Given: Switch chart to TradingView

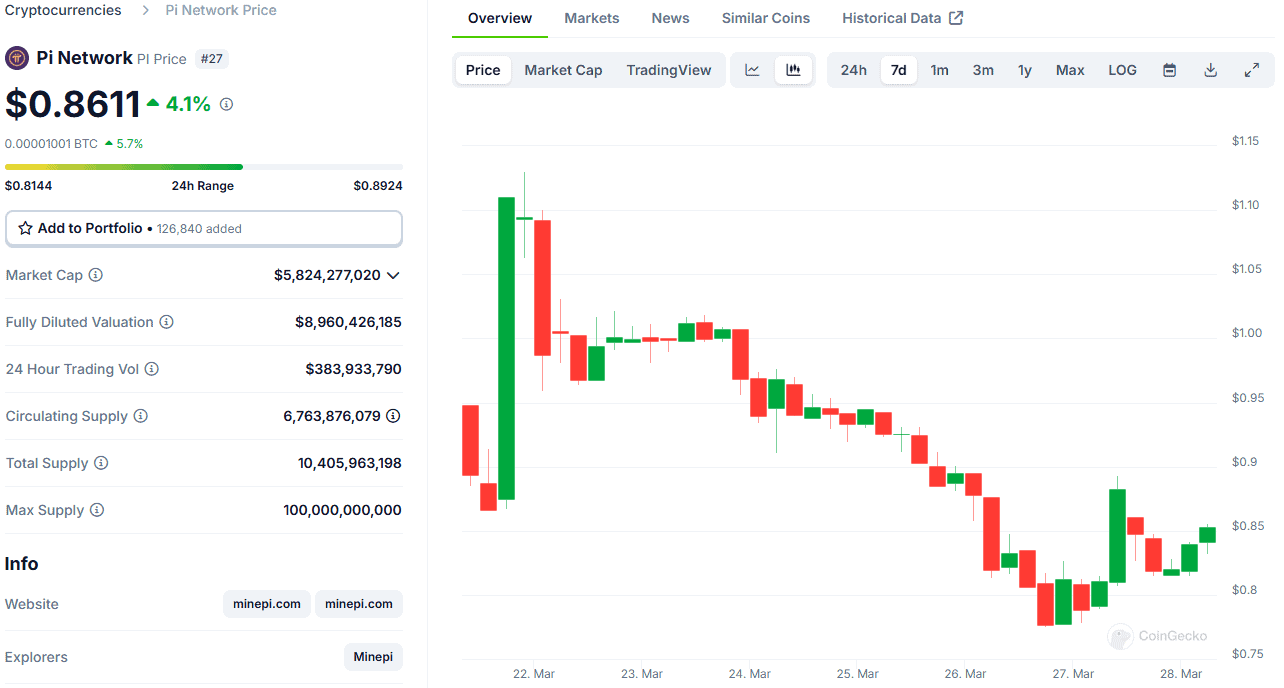Looking at the screenshot, I should [x=669, y=70].
